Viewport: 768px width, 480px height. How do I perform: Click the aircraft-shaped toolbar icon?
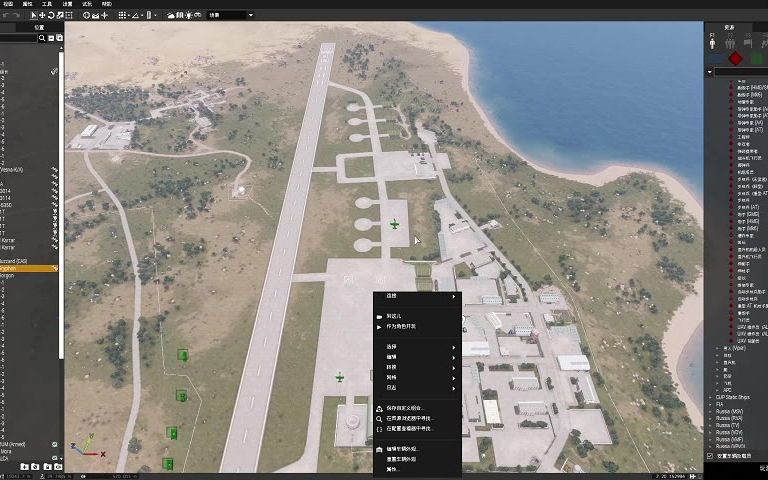[104, 15]
